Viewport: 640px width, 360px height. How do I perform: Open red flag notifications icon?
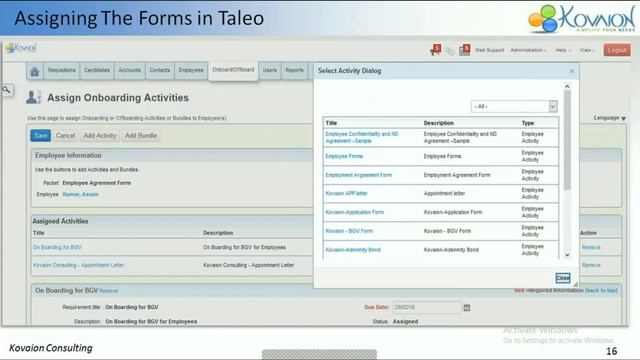(x=436, y=50)
